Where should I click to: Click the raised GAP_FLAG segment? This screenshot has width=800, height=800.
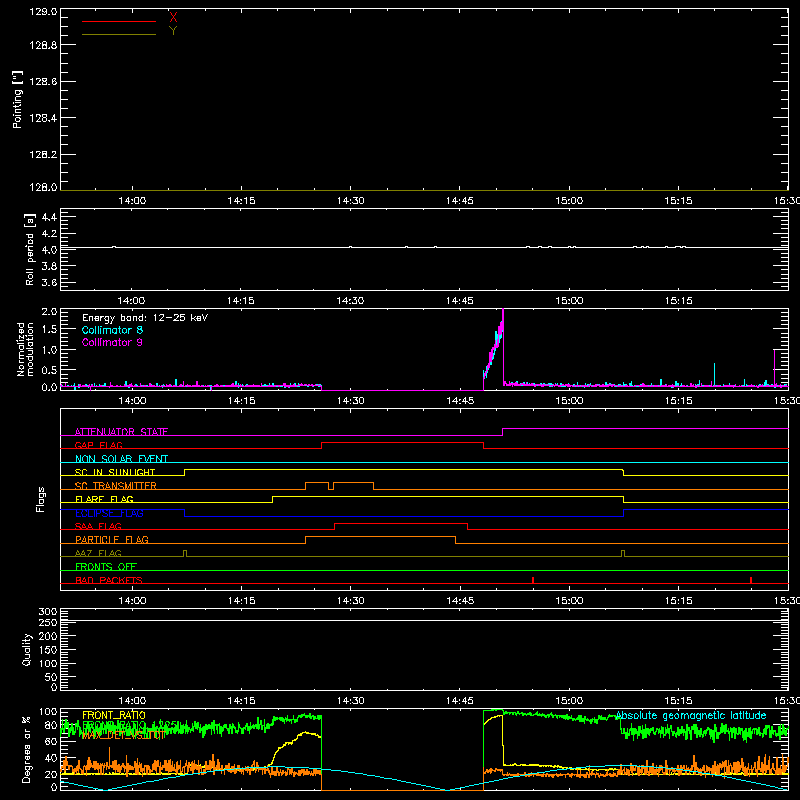point(403,443)
